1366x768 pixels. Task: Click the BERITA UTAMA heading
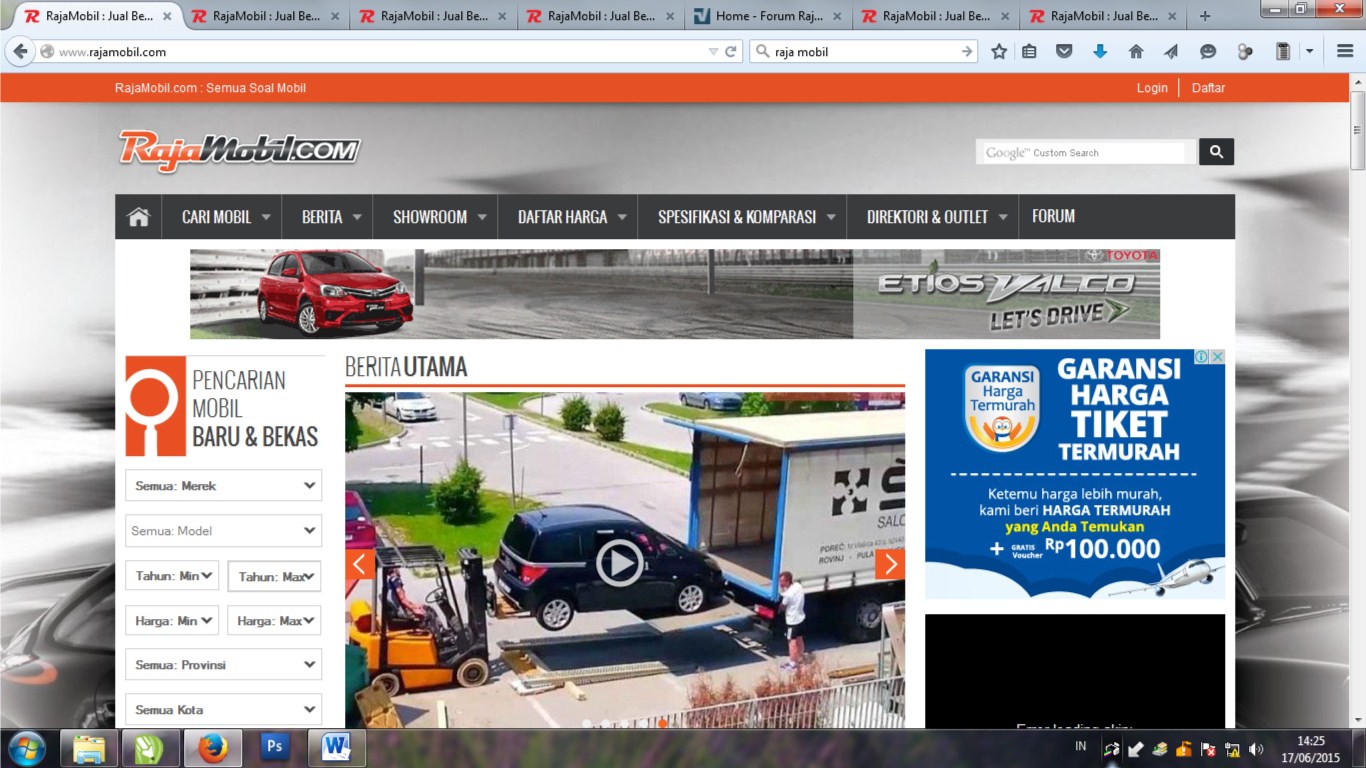click(x=406, y=367)
